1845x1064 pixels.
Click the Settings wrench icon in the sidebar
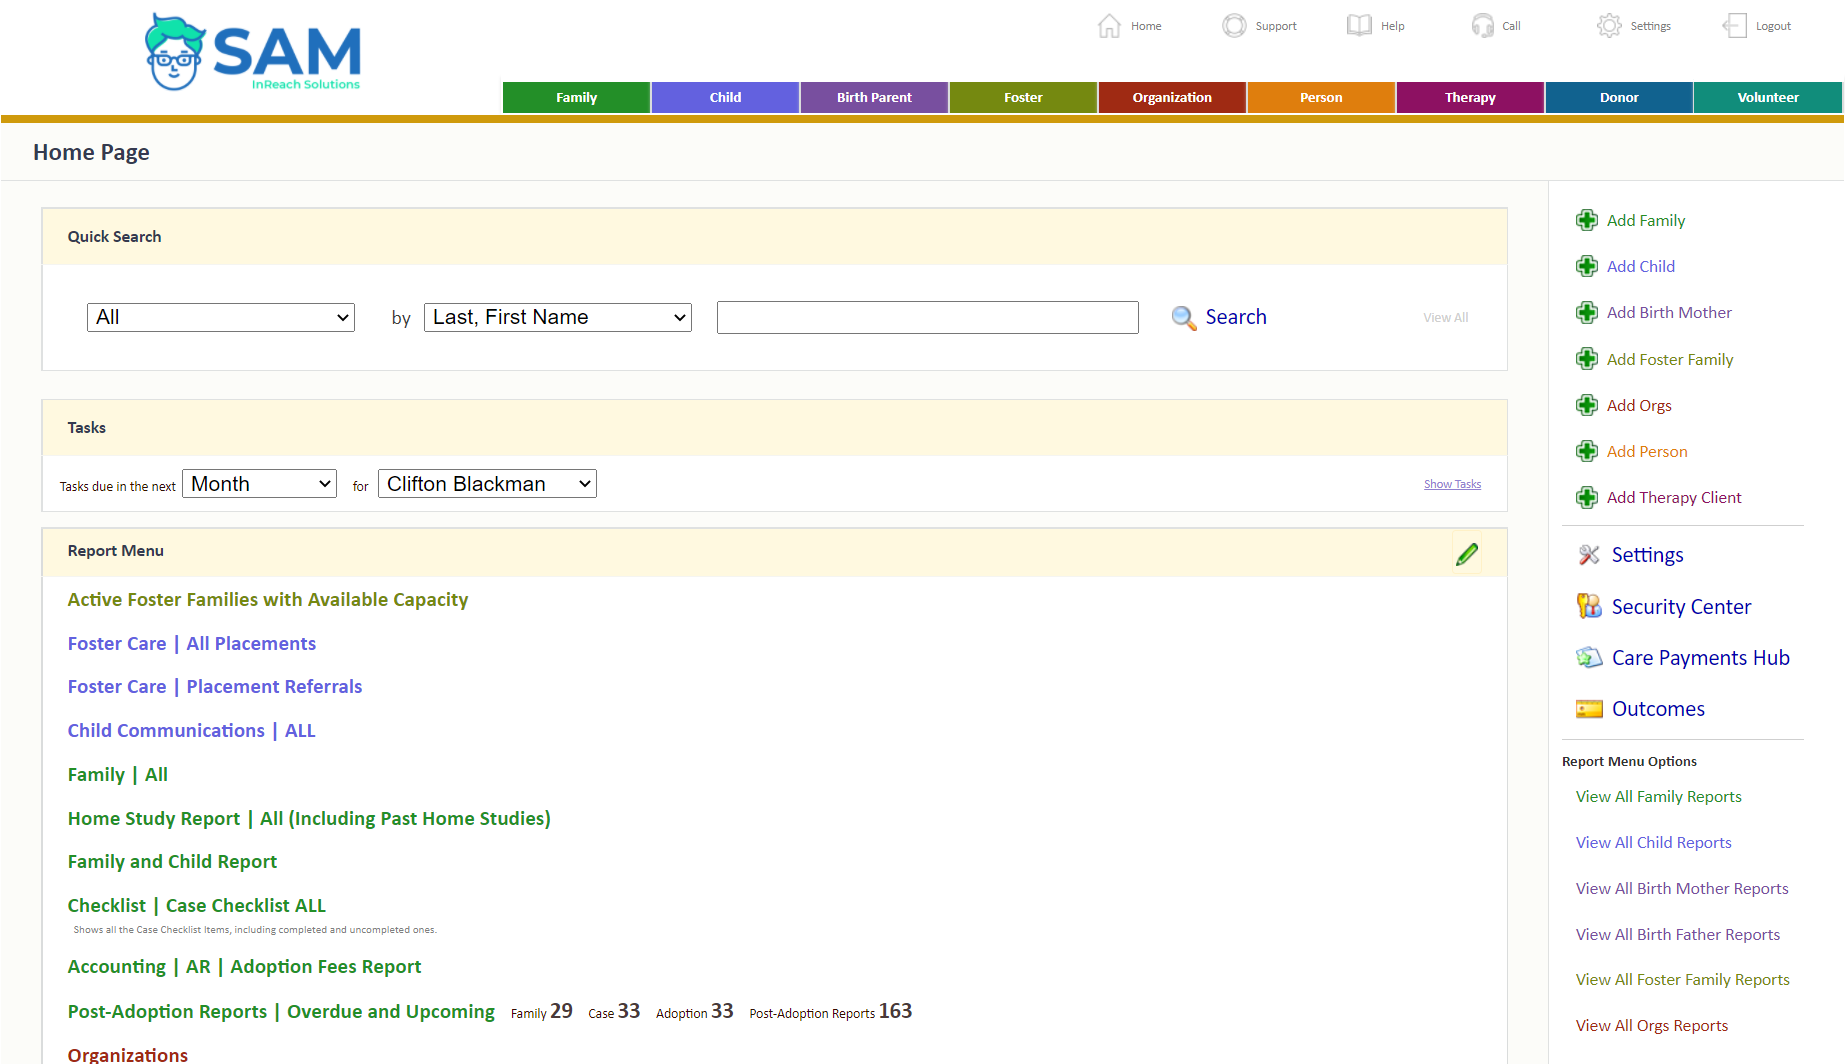pos(1589,555)
